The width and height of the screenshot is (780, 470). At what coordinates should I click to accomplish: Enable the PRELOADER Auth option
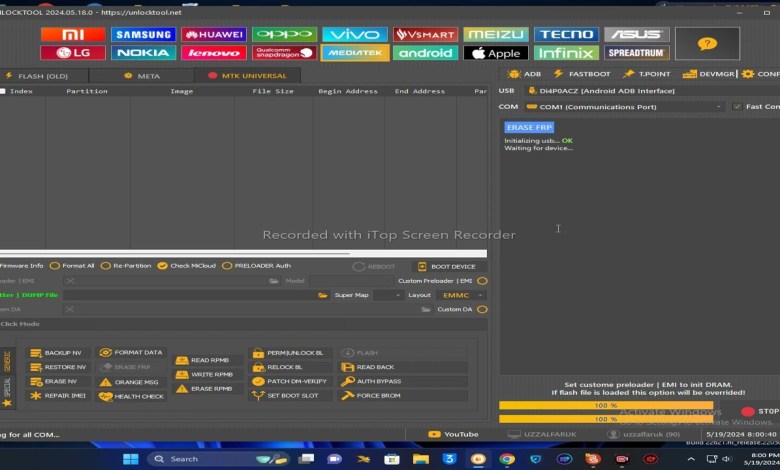click(x=227, y=266)
